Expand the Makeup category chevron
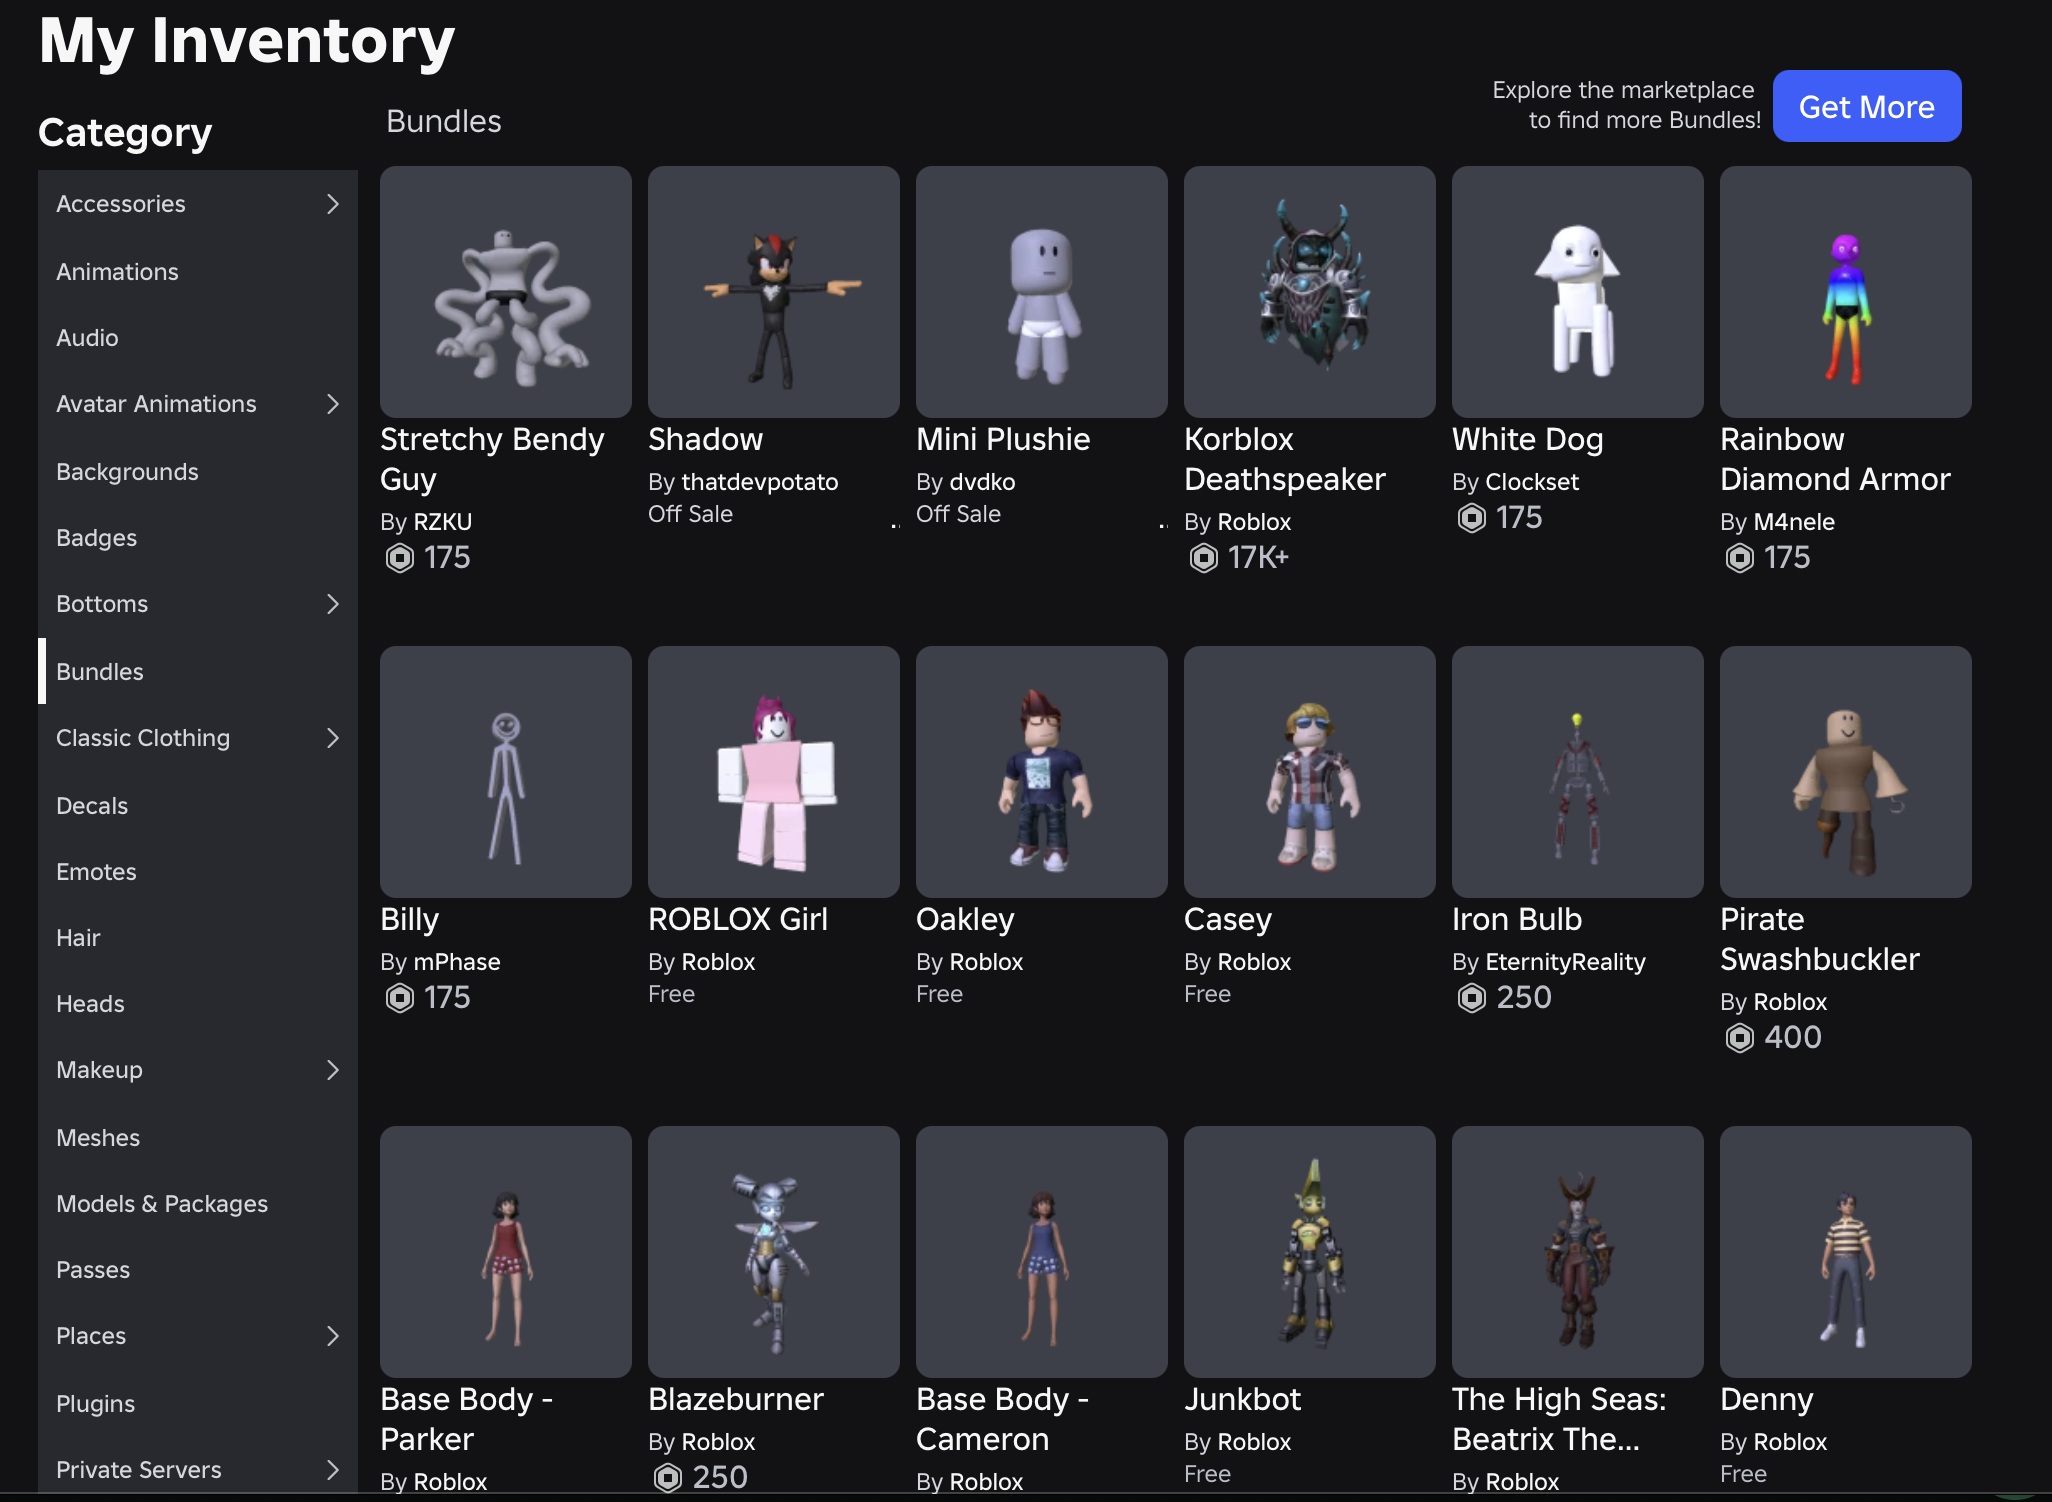 coord(333,1070)
